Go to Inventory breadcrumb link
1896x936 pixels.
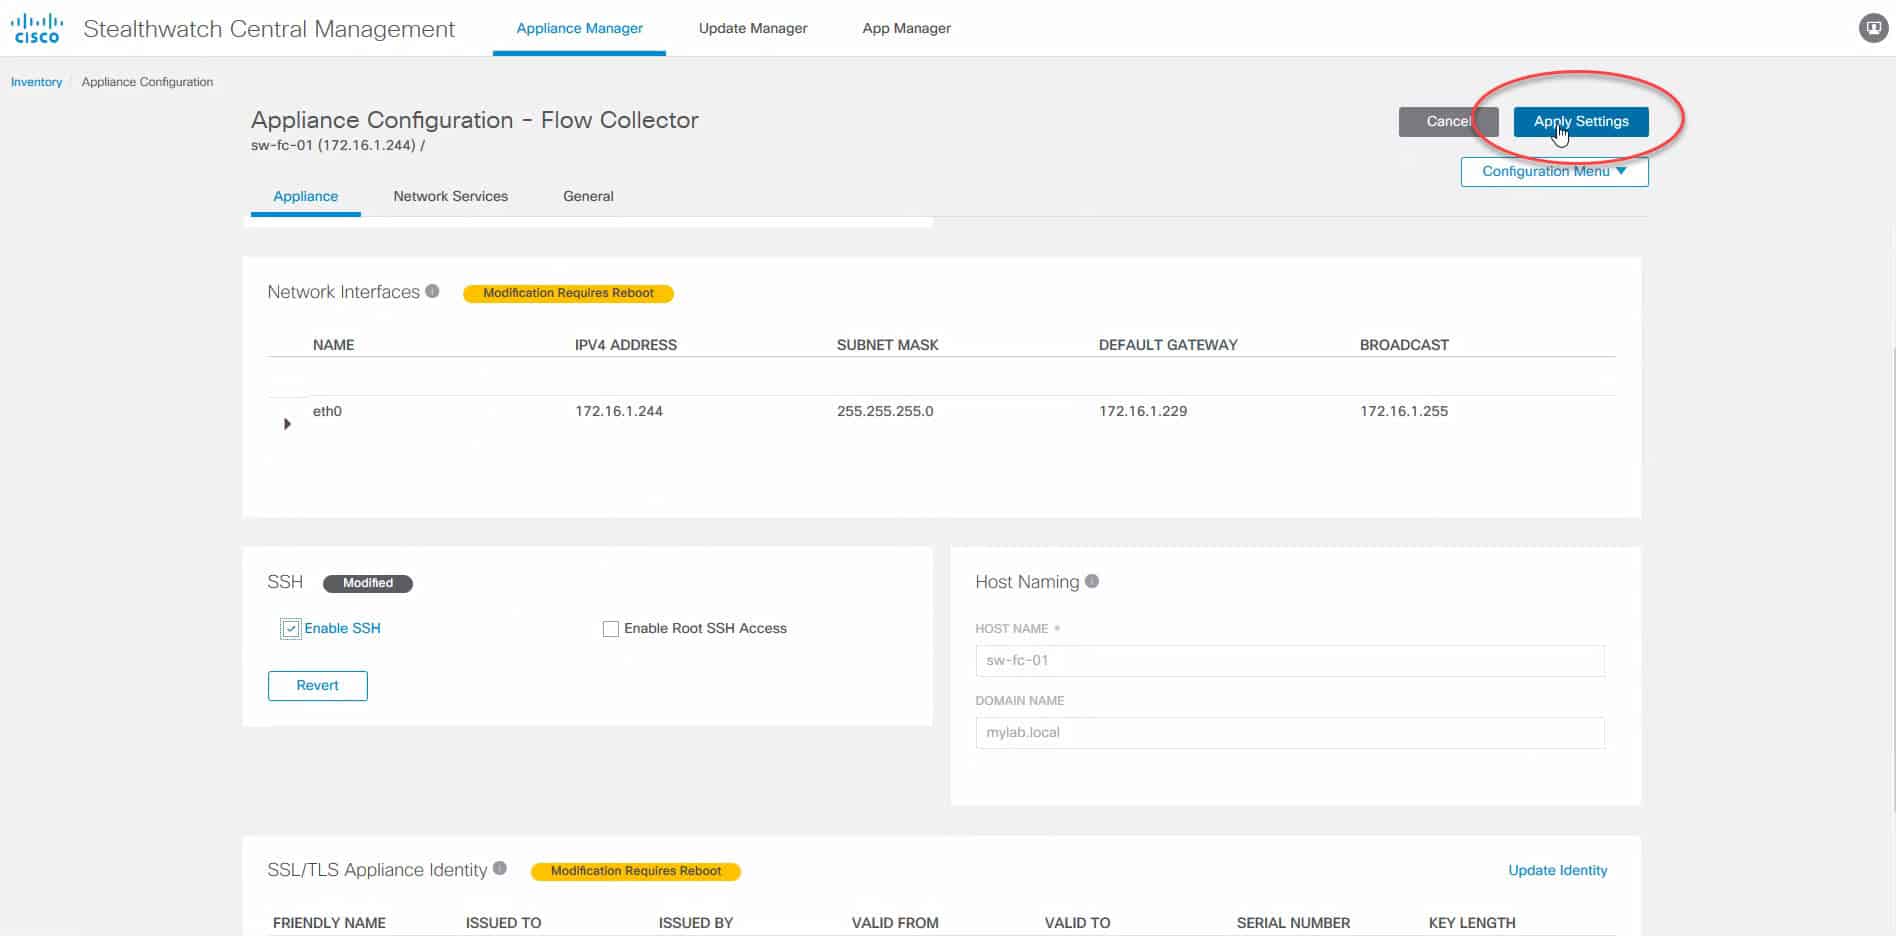coord(36,82)
